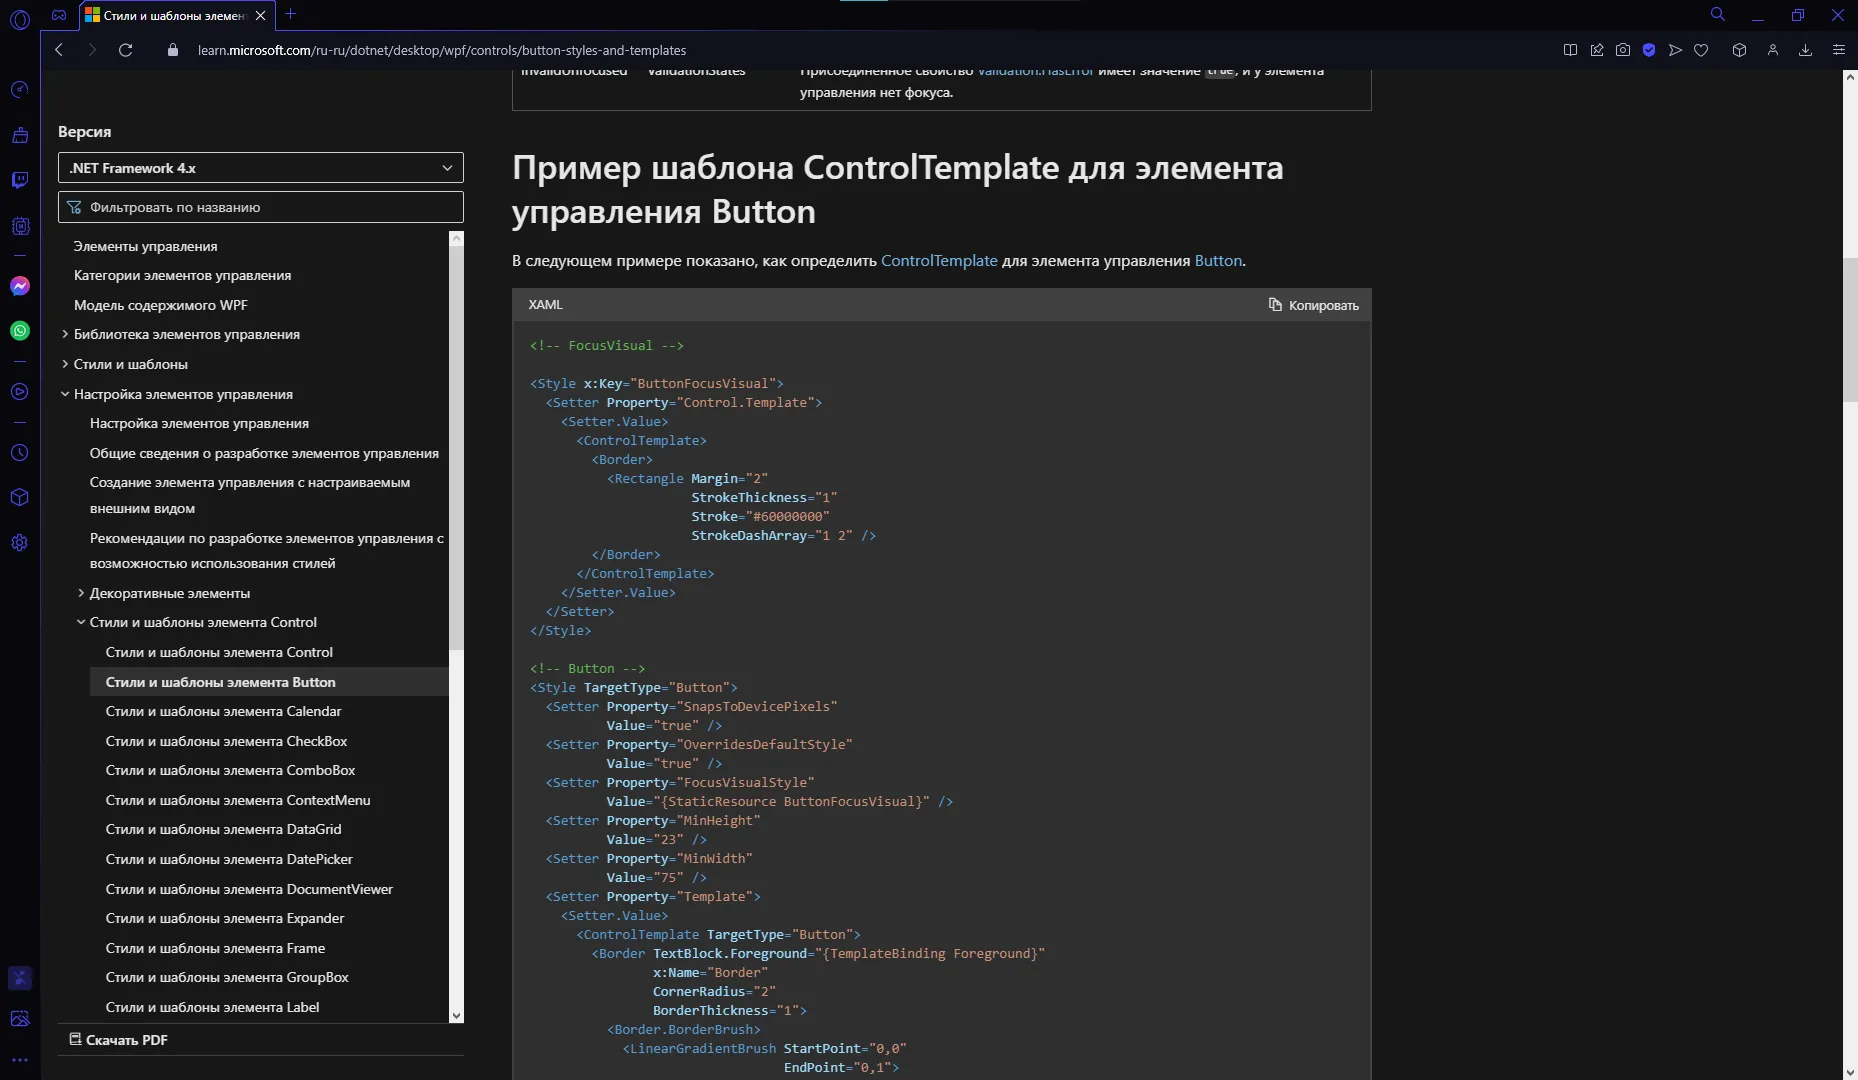Open a new tab with plus button
The height and width of the screenshot is (1080, 1858).
(x=290, y=14)
